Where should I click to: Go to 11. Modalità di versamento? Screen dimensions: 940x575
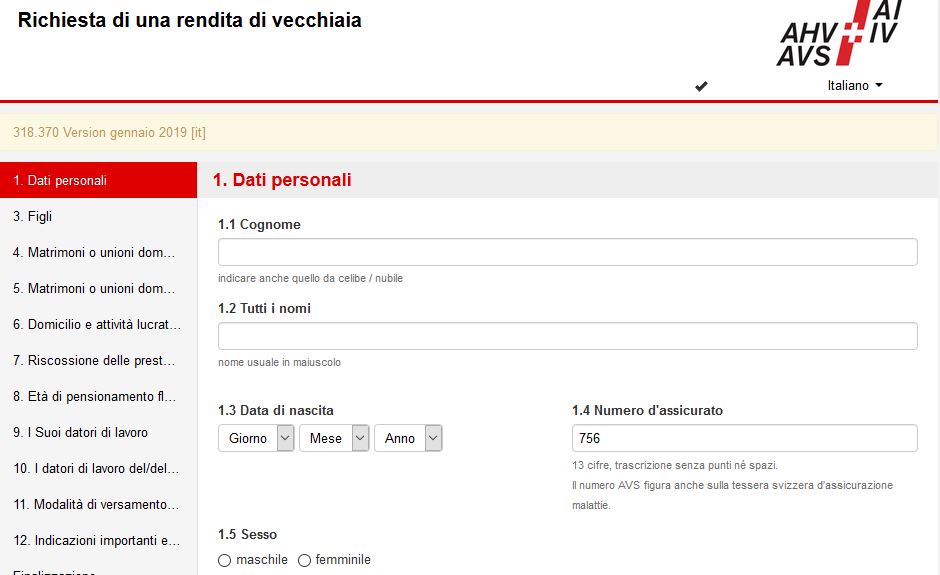96,505
